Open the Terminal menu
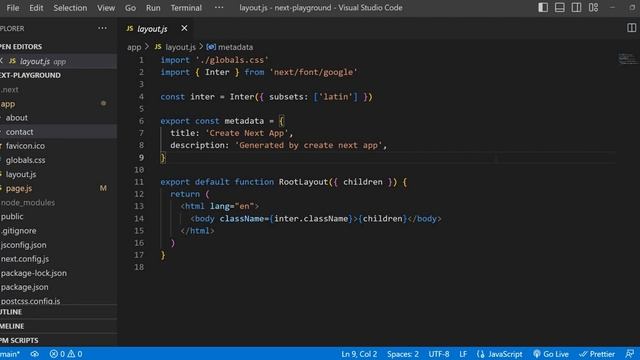The height and width of the screenshot is (360, 640). 186,8
